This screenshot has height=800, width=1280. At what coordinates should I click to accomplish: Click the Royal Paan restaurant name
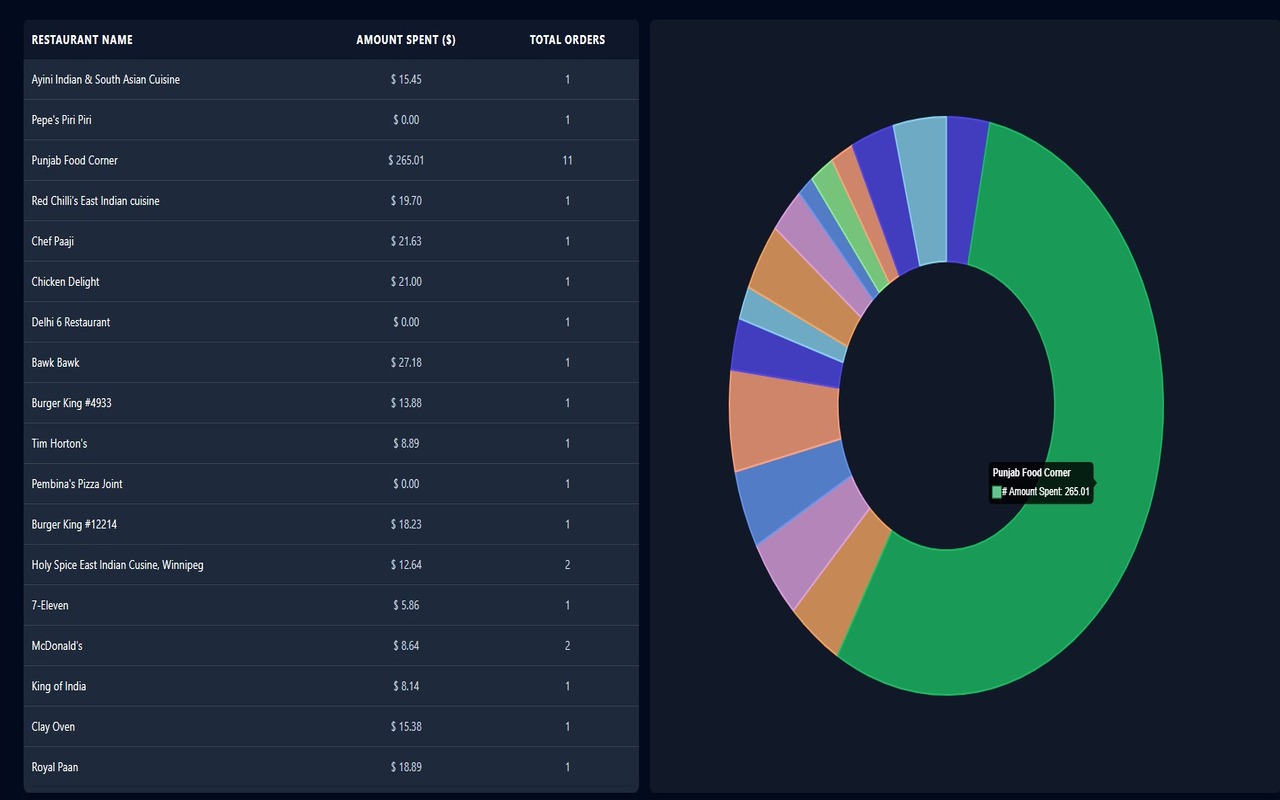(54, 768)
